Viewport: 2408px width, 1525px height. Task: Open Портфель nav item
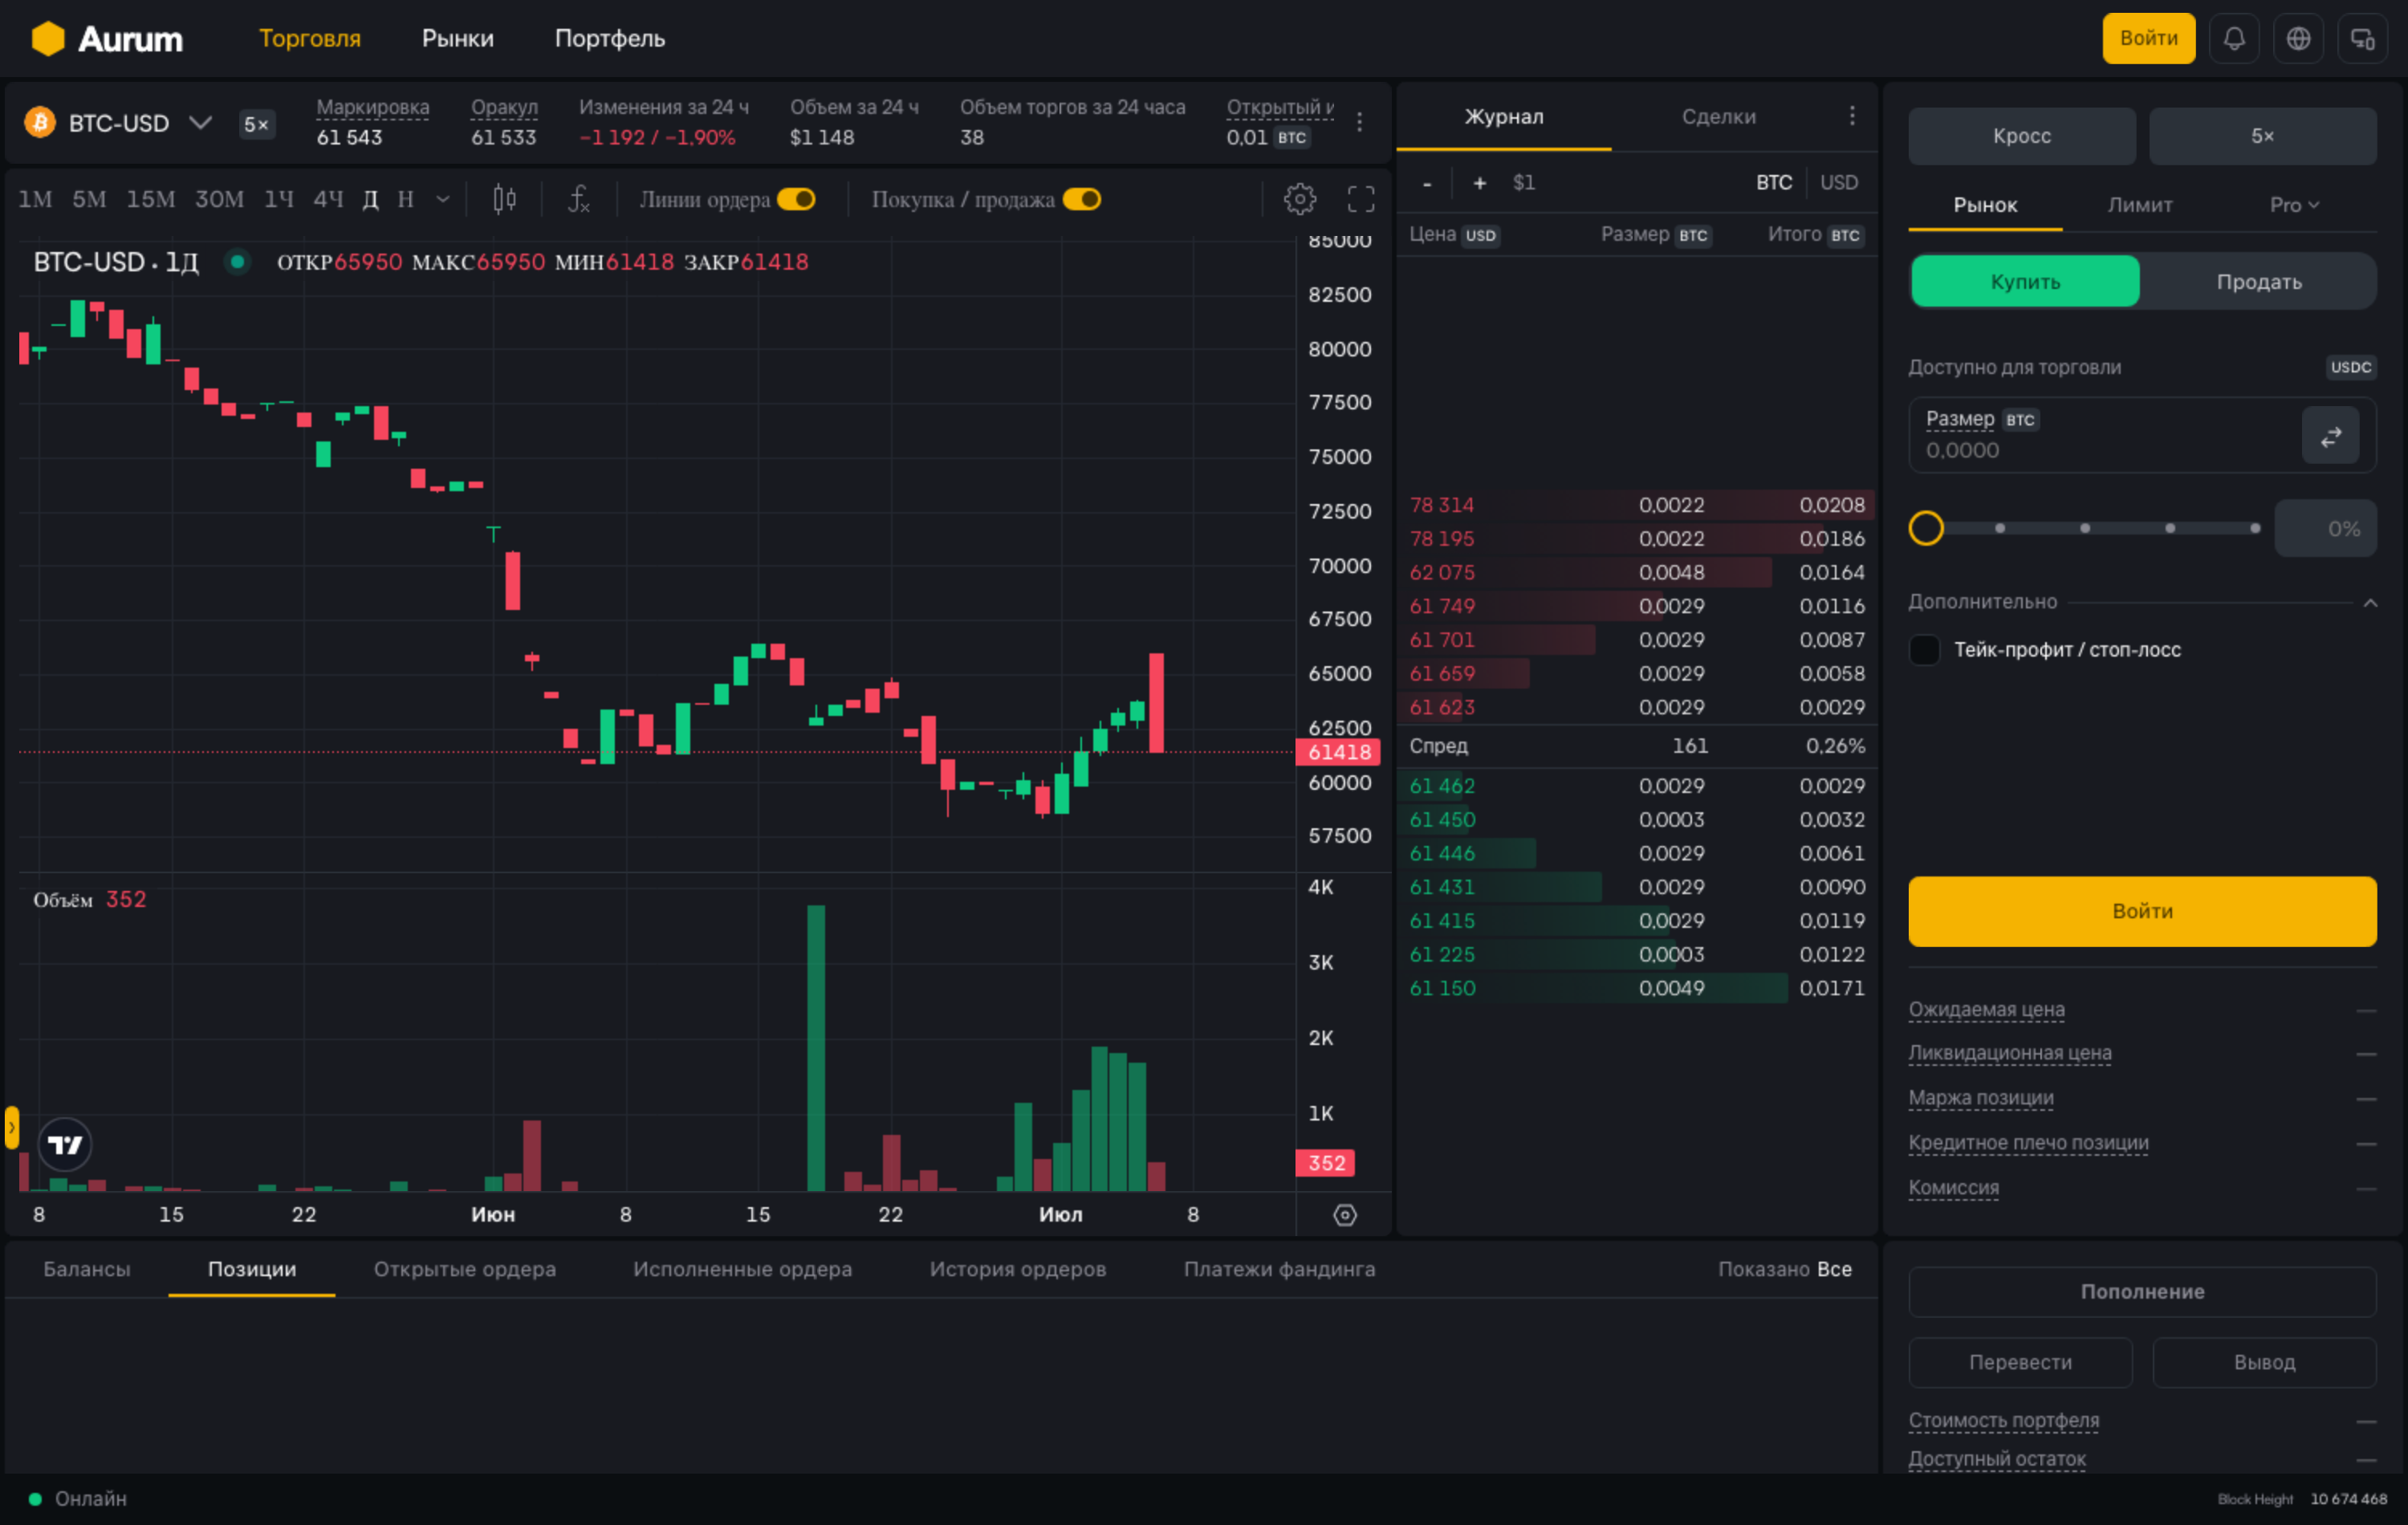coord(609,38)
